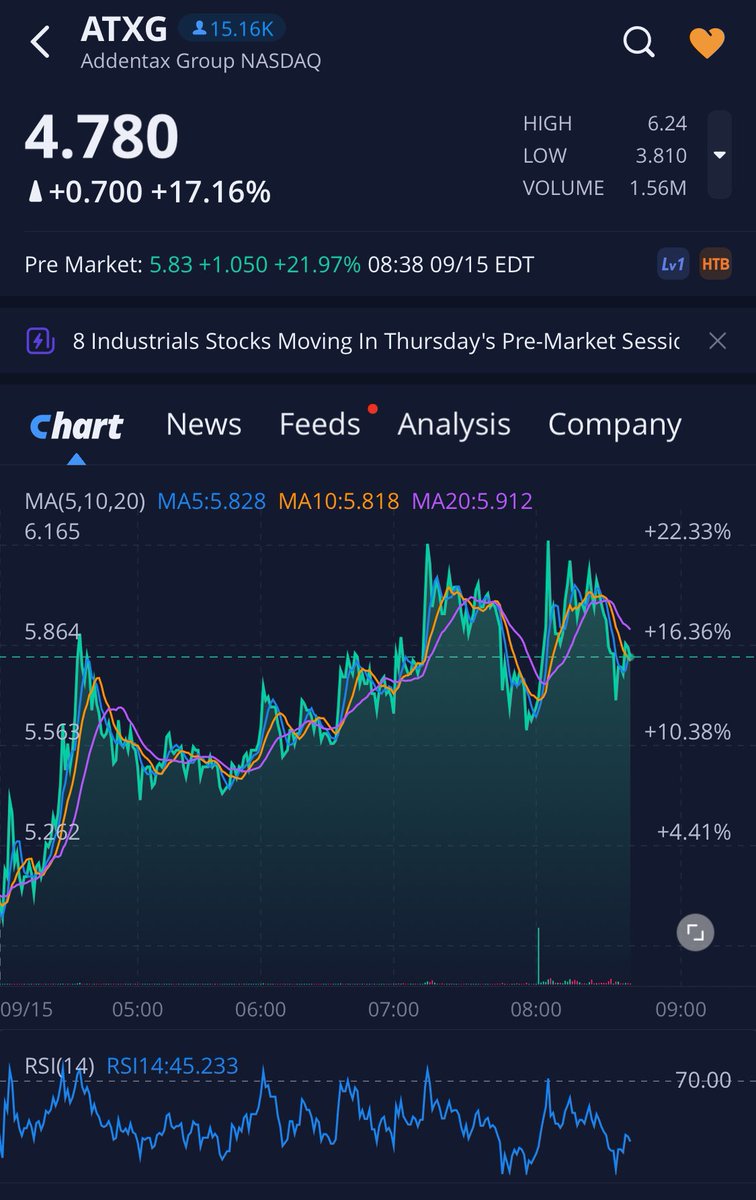Image resolution: width=756 pixels, height=1200 pixels.
Task: Select the MA20:5.912 value
Action: [x=472, y=501]
